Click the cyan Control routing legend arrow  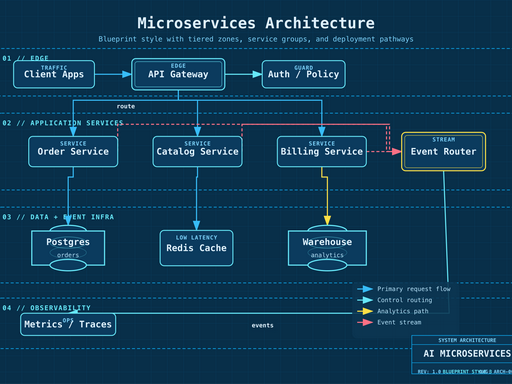365,300
